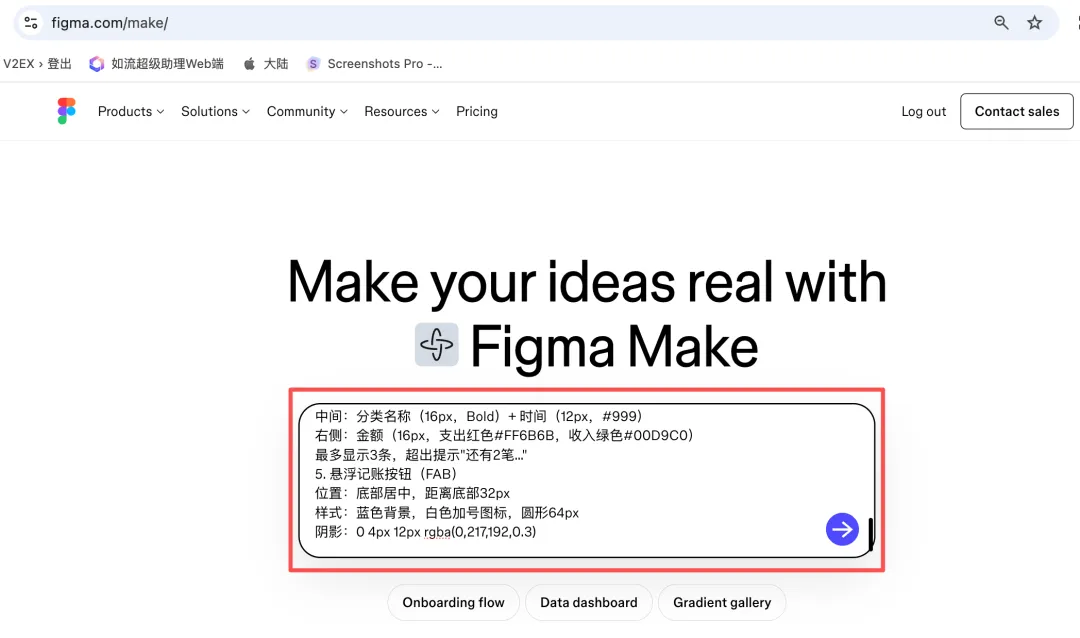Bookmark this page with the star icon

[1034, 23]
